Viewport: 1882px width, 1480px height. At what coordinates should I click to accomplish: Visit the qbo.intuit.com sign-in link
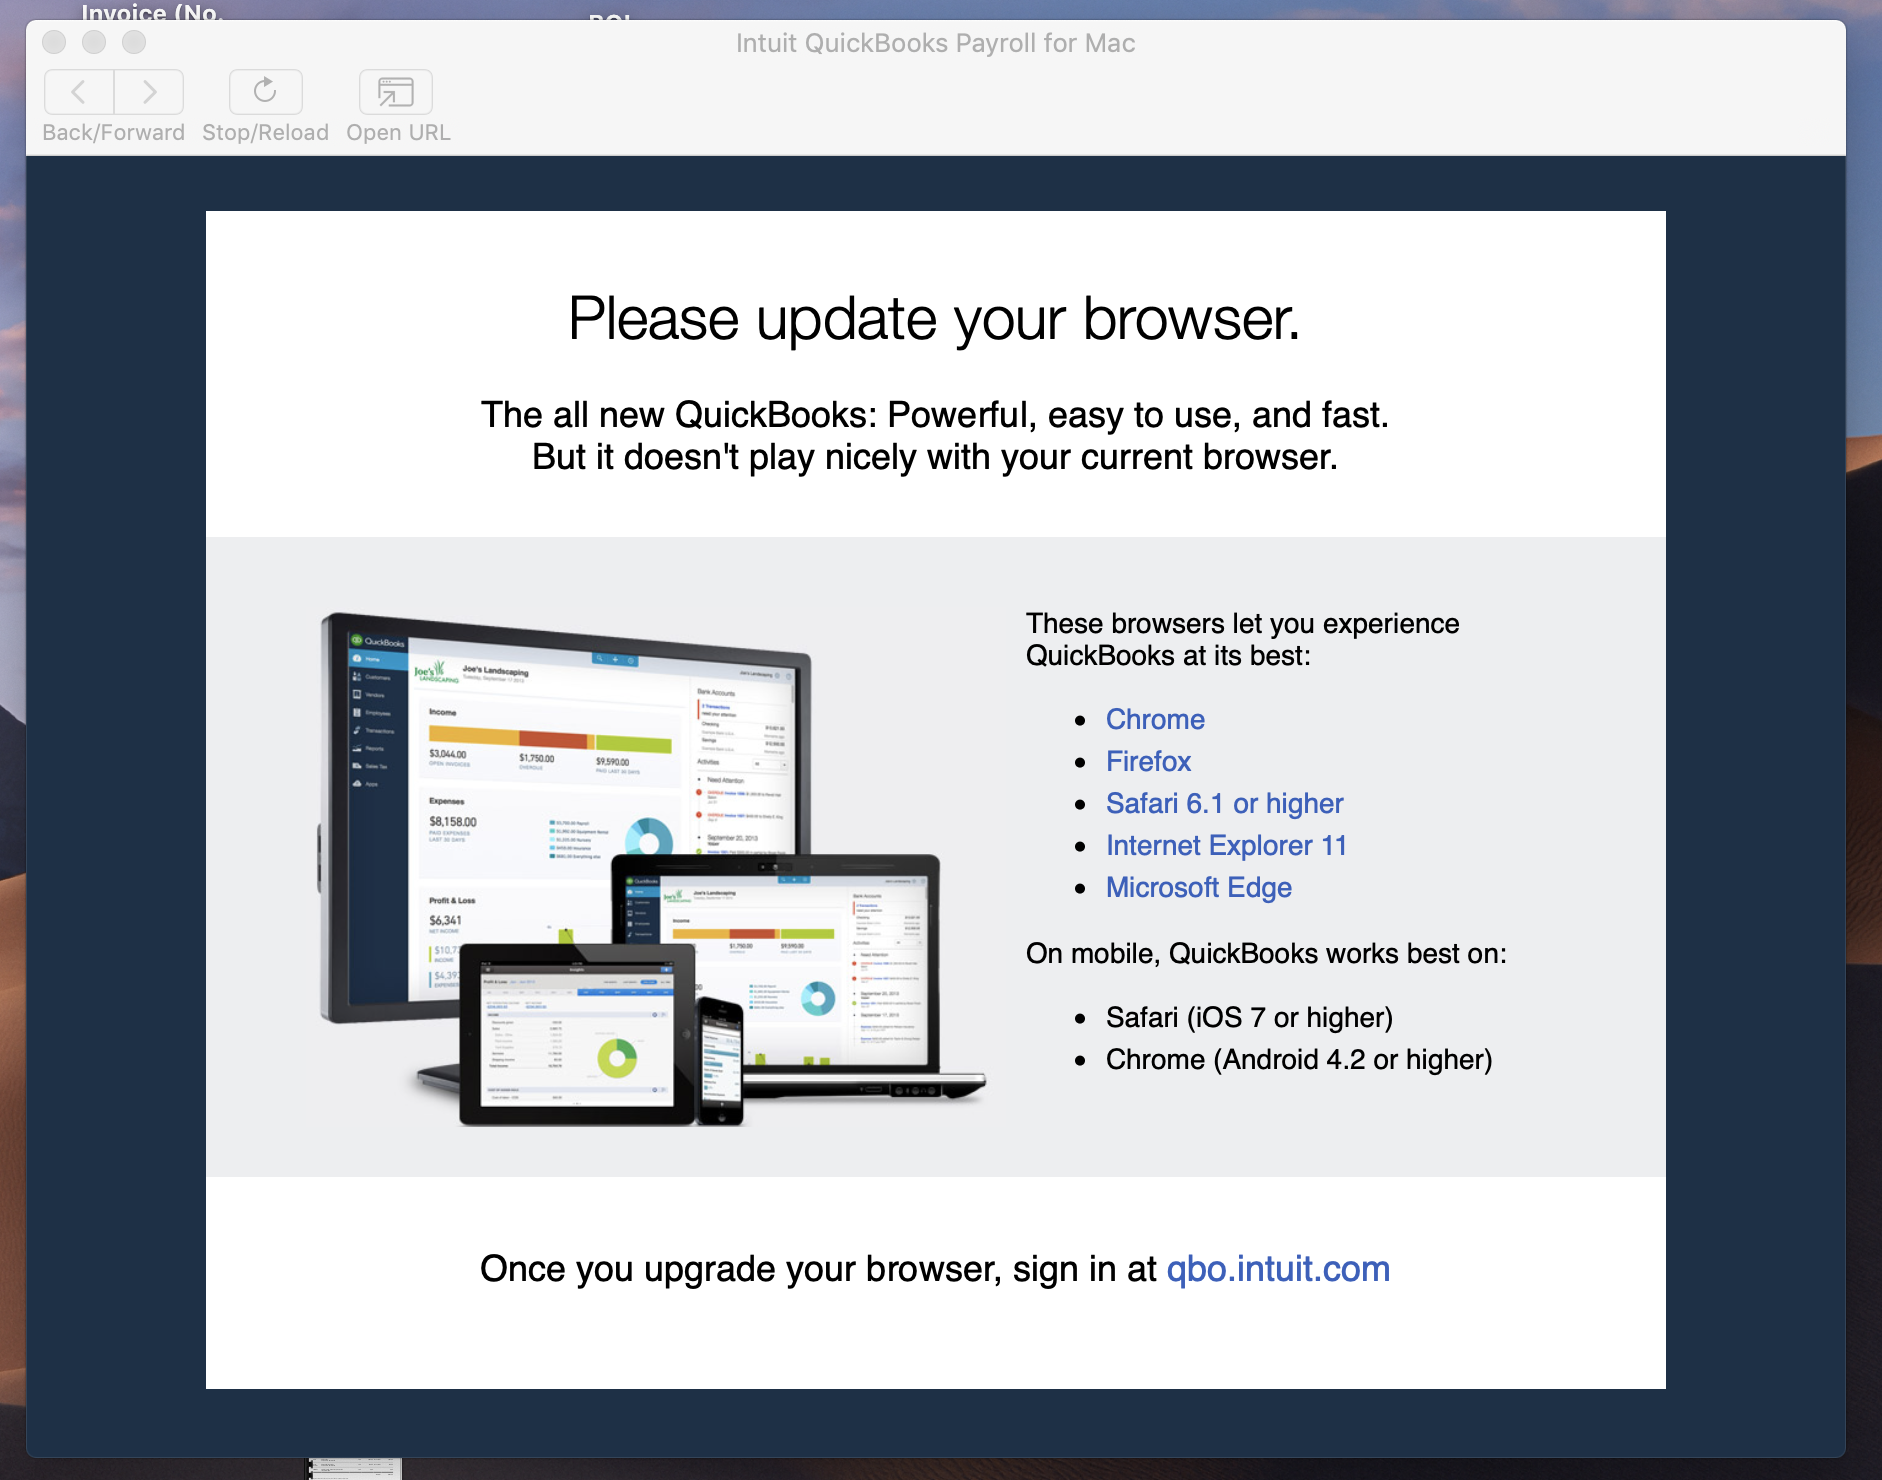[1279, 1268]
